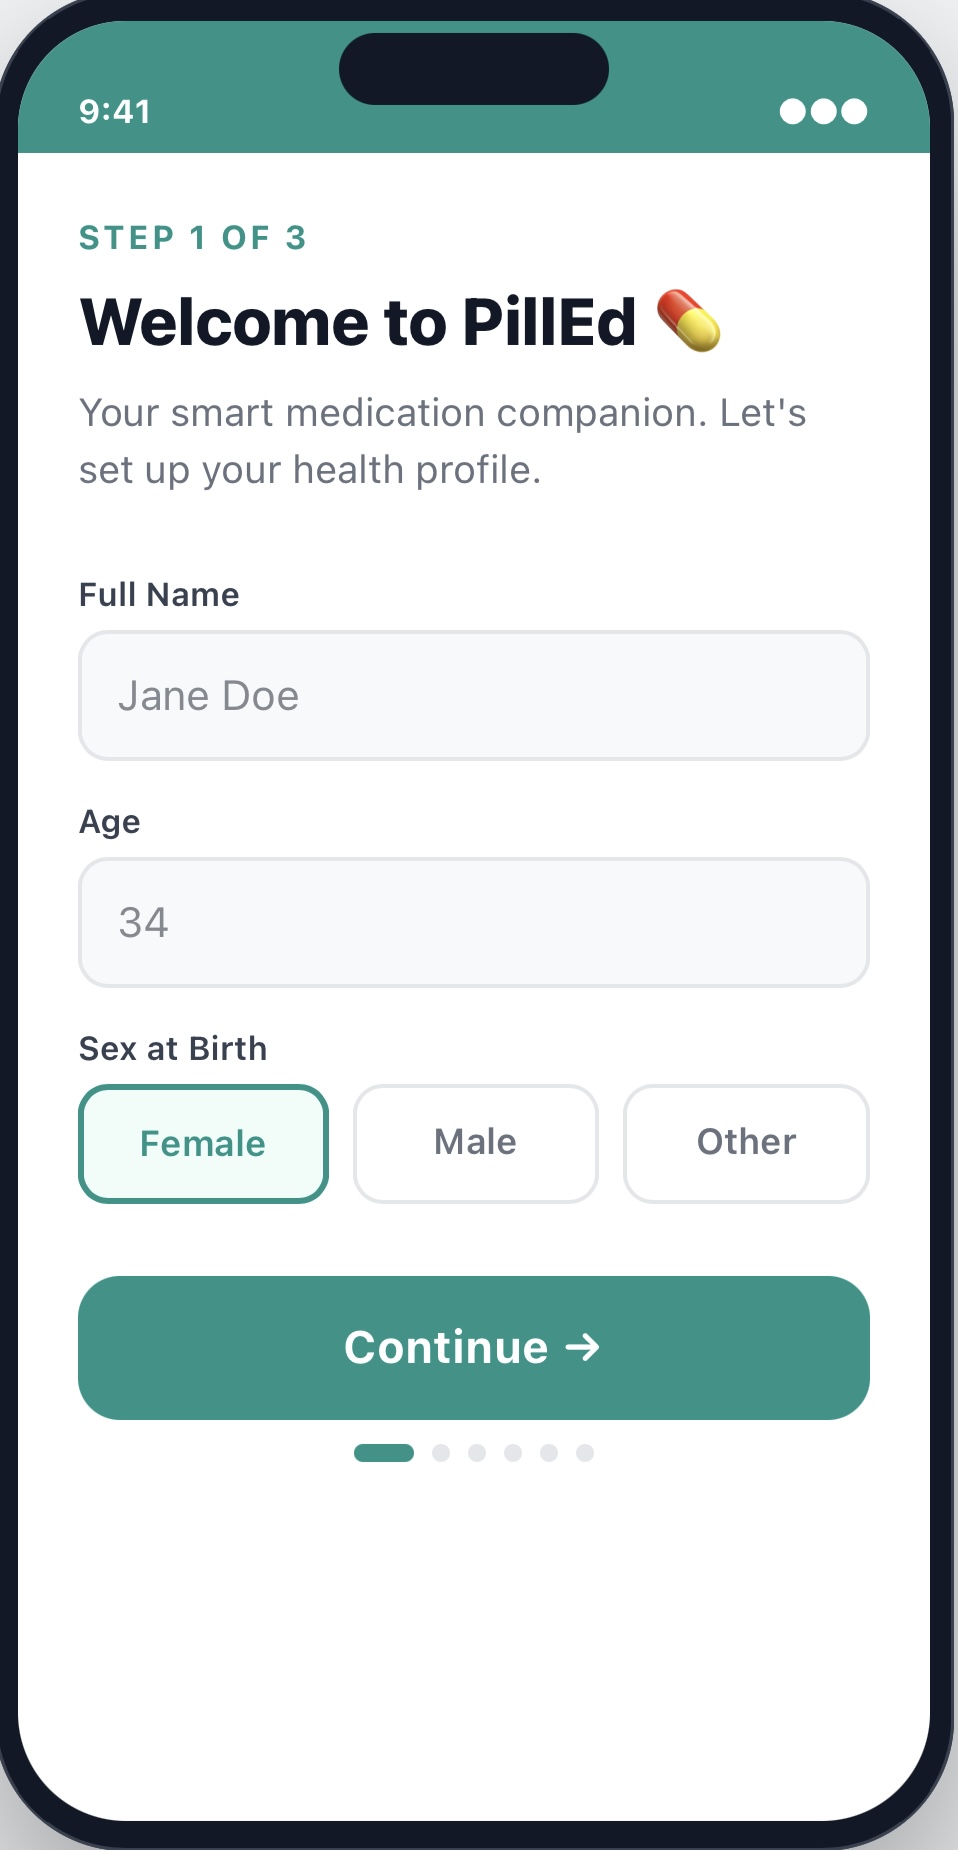Tap the third pagination dot
Viewport: 958px width, 1850px height.
click(x=477, y=1453)
